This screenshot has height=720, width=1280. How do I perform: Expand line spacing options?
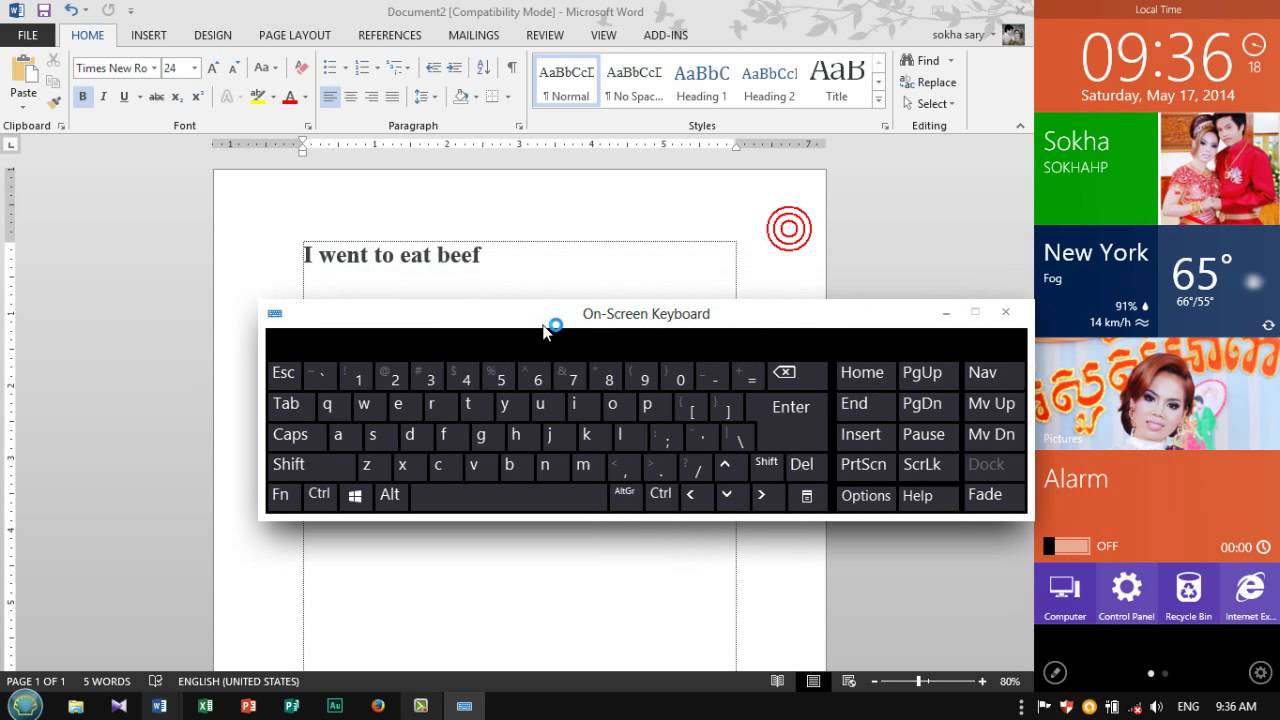425,97
